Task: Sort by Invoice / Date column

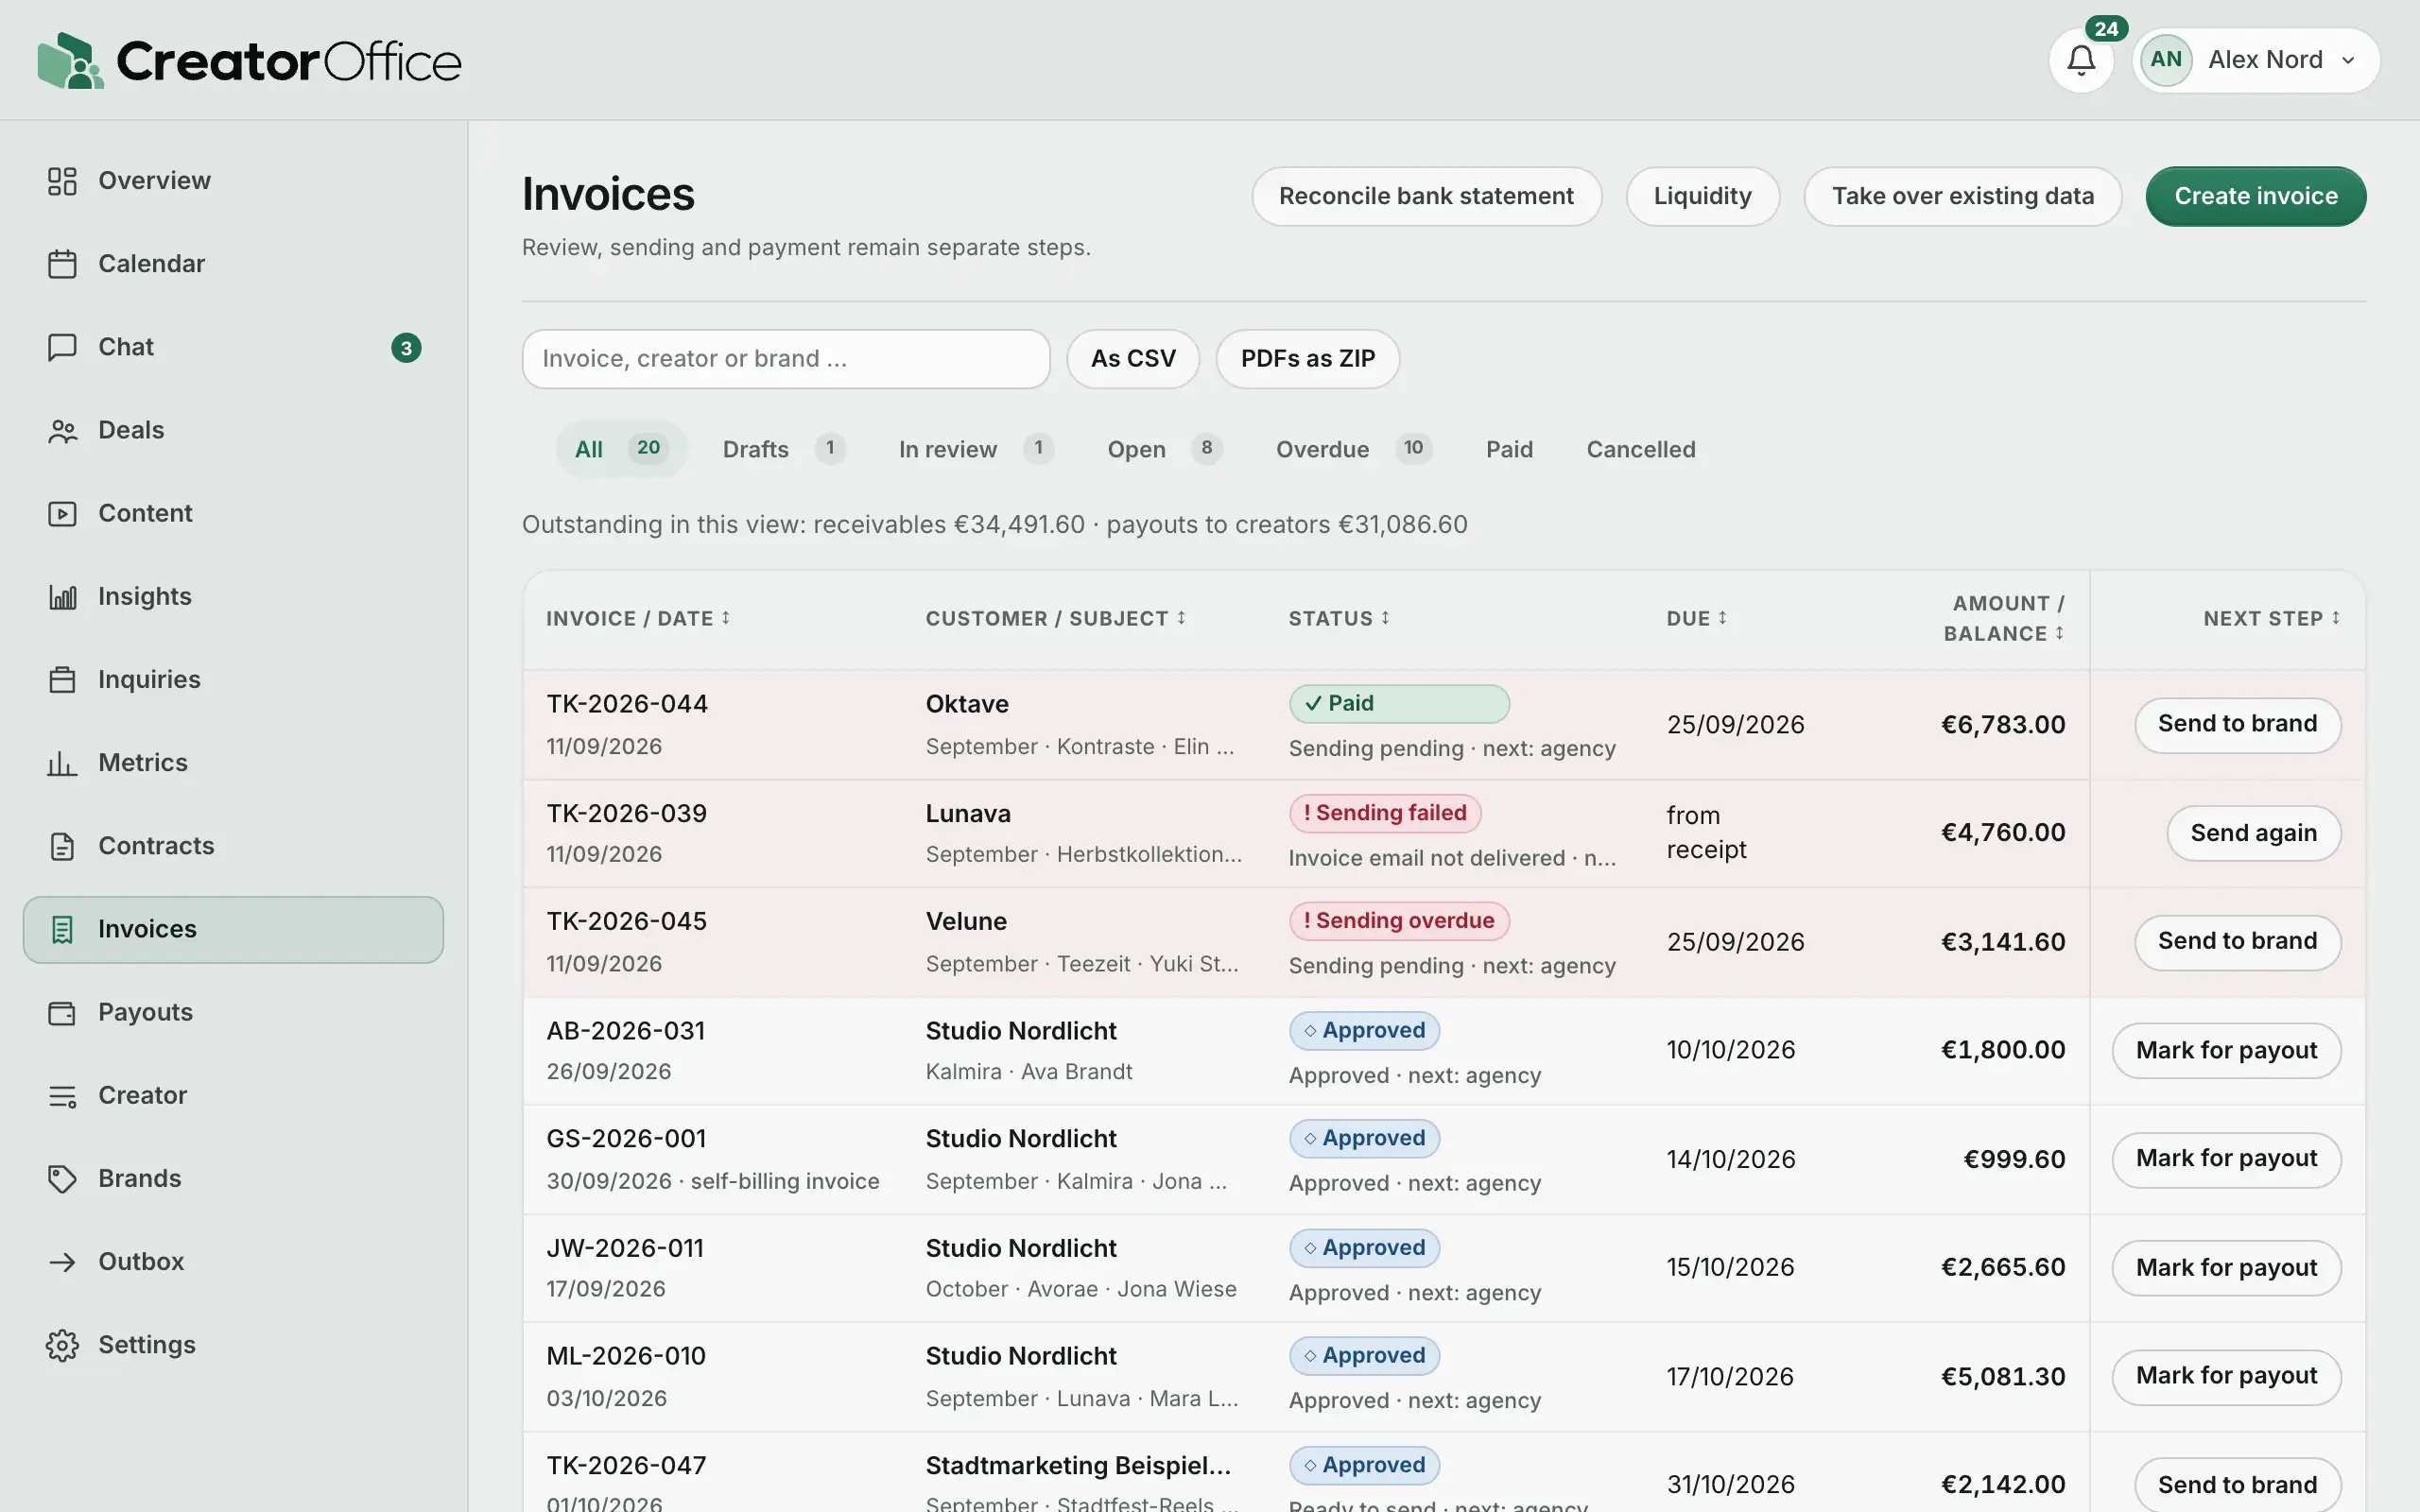Action: [x=638, y=618]
